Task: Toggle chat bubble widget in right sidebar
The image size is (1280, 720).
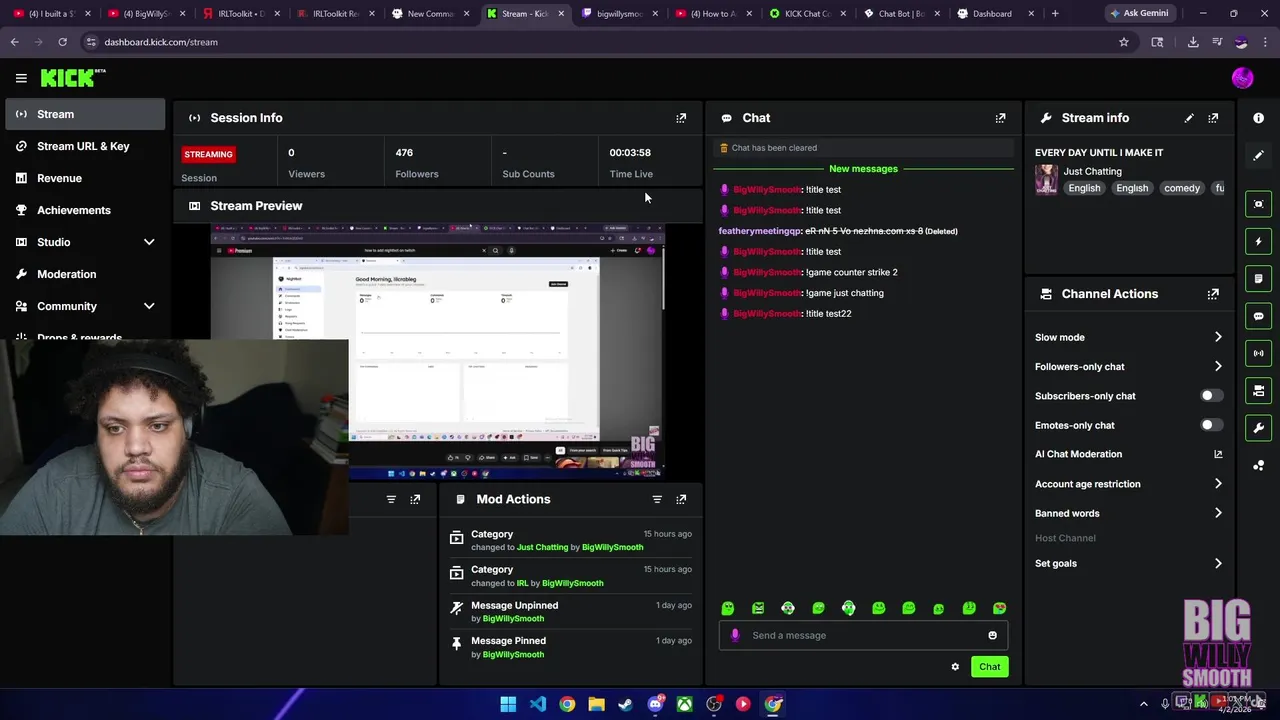Action: click(x=1259, y=316)
